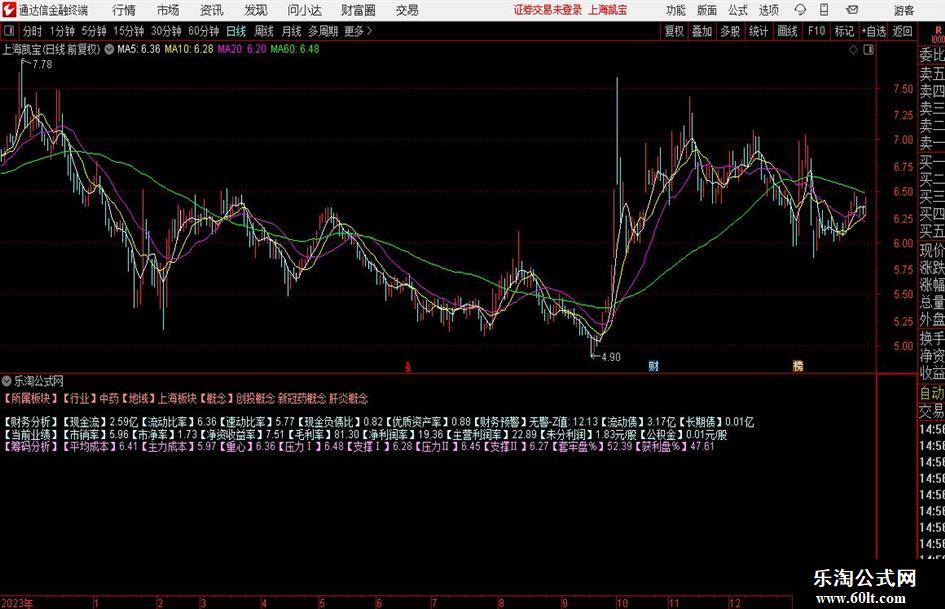The image size is (945, 609).
Task: Click the 复权 toolbar button
Action: click(x=674, y=31)
